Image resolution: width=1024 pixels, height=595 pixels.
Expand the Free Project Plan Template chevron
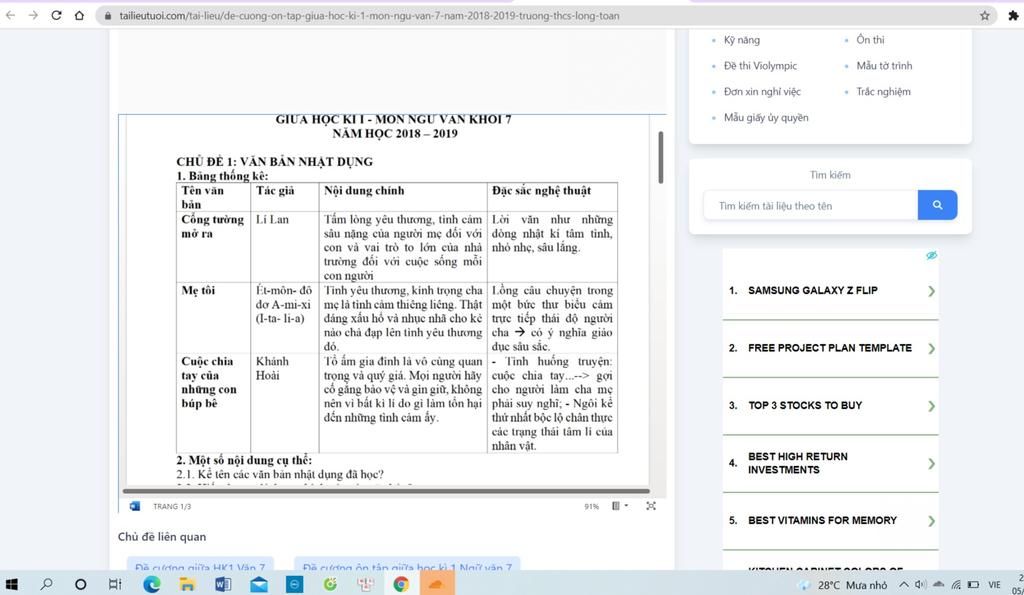(931, 349)
